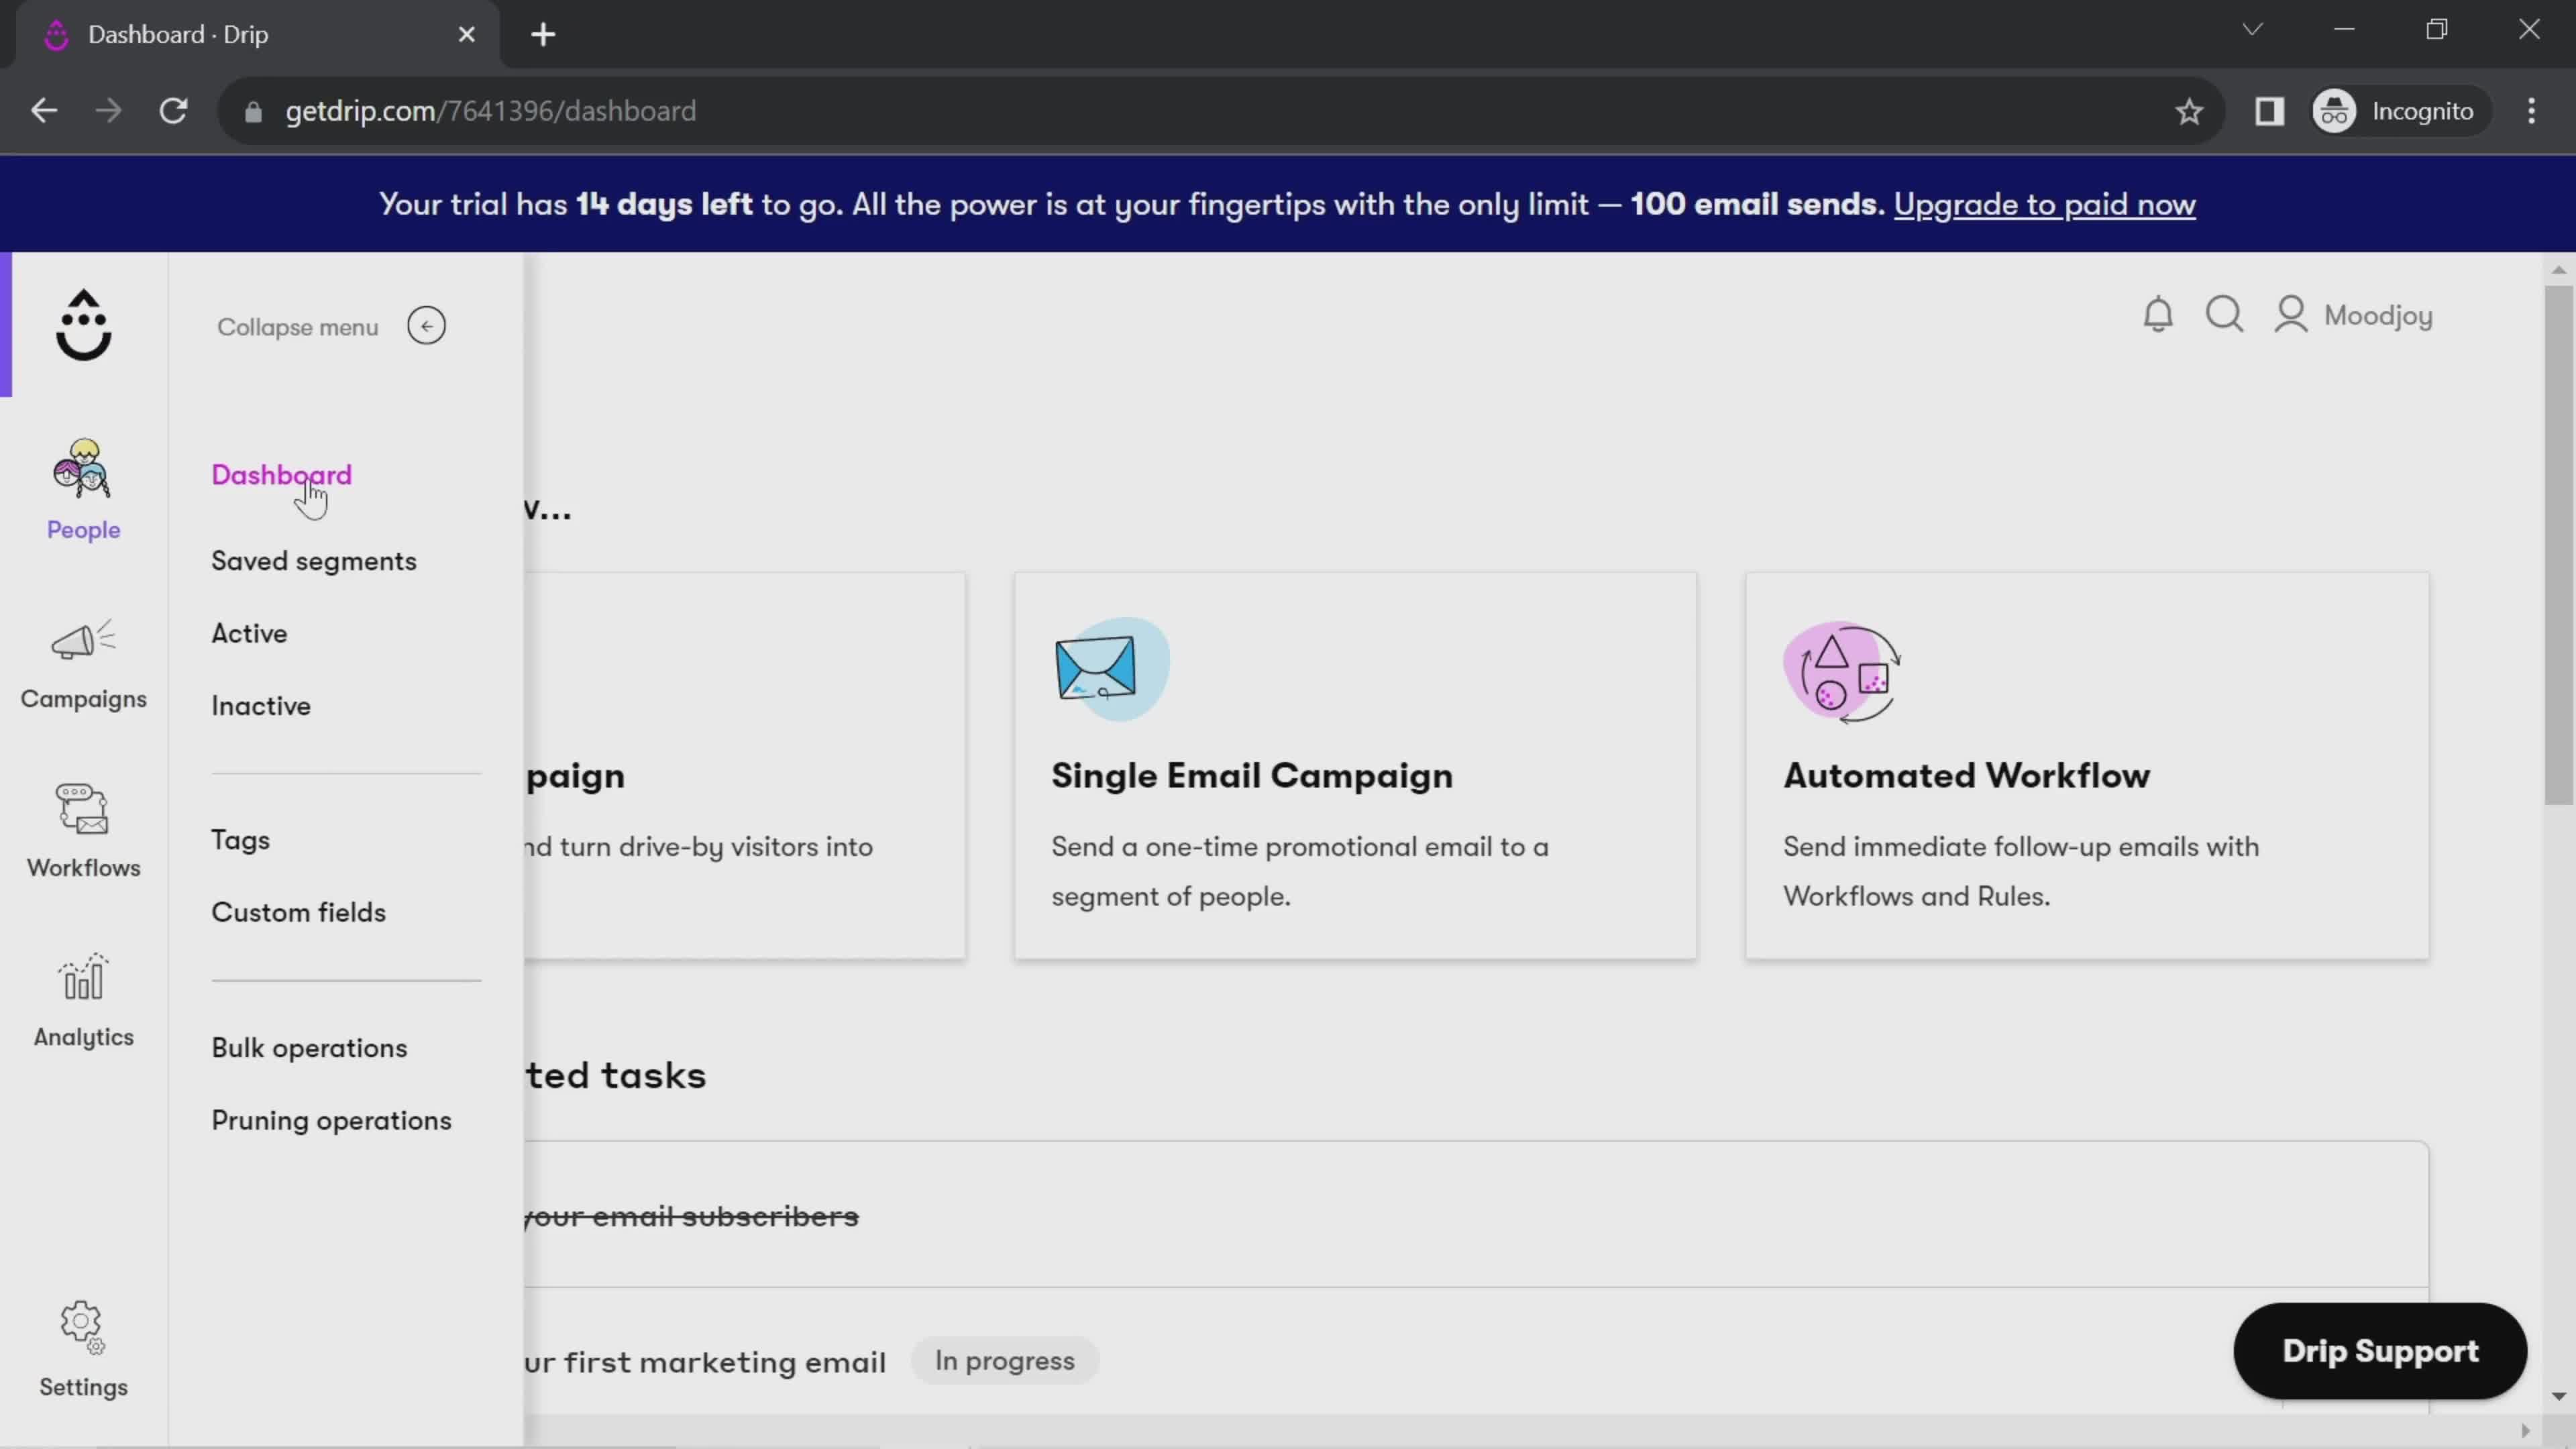Toggle the Active people filter
The width and height of the screenshot is (2576, 1449).
[x=250, y=633]
